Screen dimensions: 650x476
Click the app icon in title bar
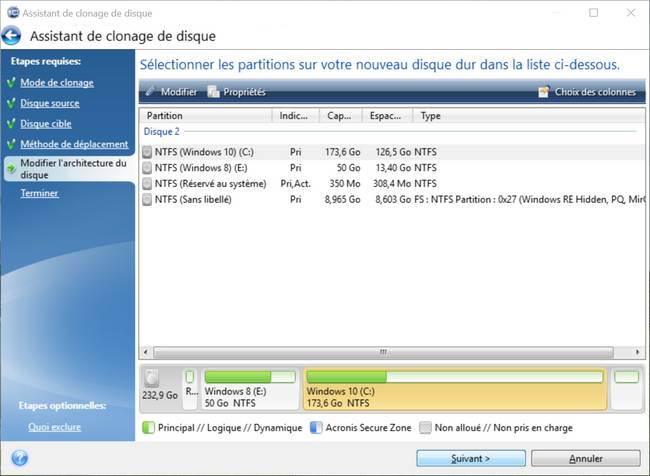13,13
